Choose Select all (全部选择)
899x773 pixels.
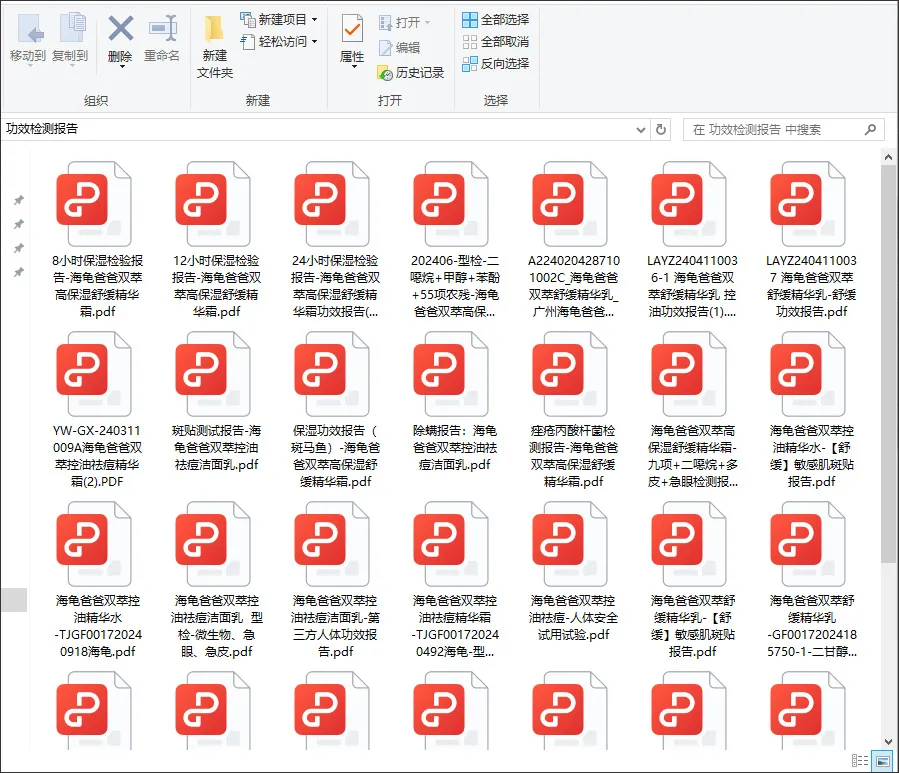pyautogui.click(x=495, y=19)
